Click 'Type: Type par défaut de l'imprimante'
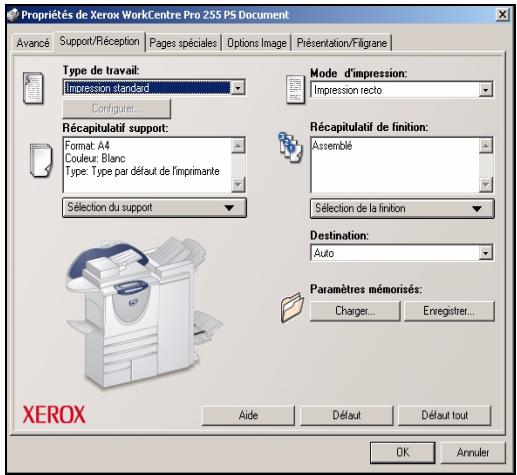Screen dimensions: 517x475 142,171
